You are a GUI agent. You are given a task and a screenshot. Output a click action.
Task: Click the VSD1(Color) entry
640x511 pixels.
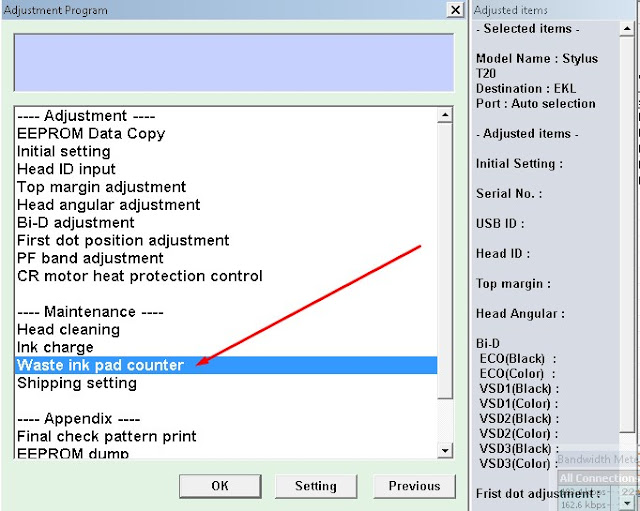coord(519,404)
